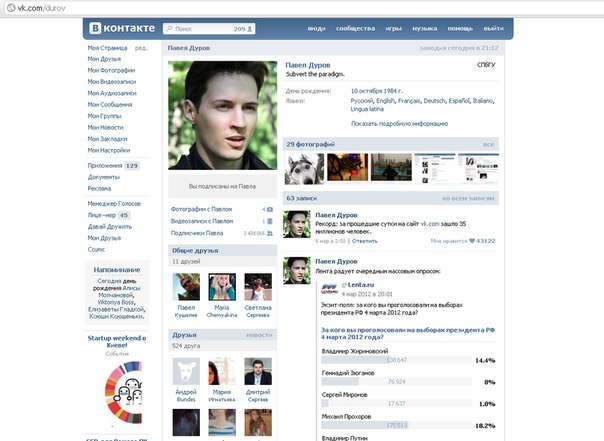
Task: Click the person icon beside 209 counter
Action: click(250, 29)
